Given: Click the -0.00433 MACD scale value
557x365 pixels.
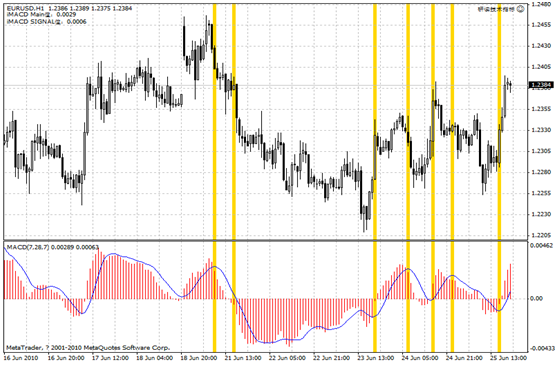Looking at the screenshot, I should tap(542, 348).
